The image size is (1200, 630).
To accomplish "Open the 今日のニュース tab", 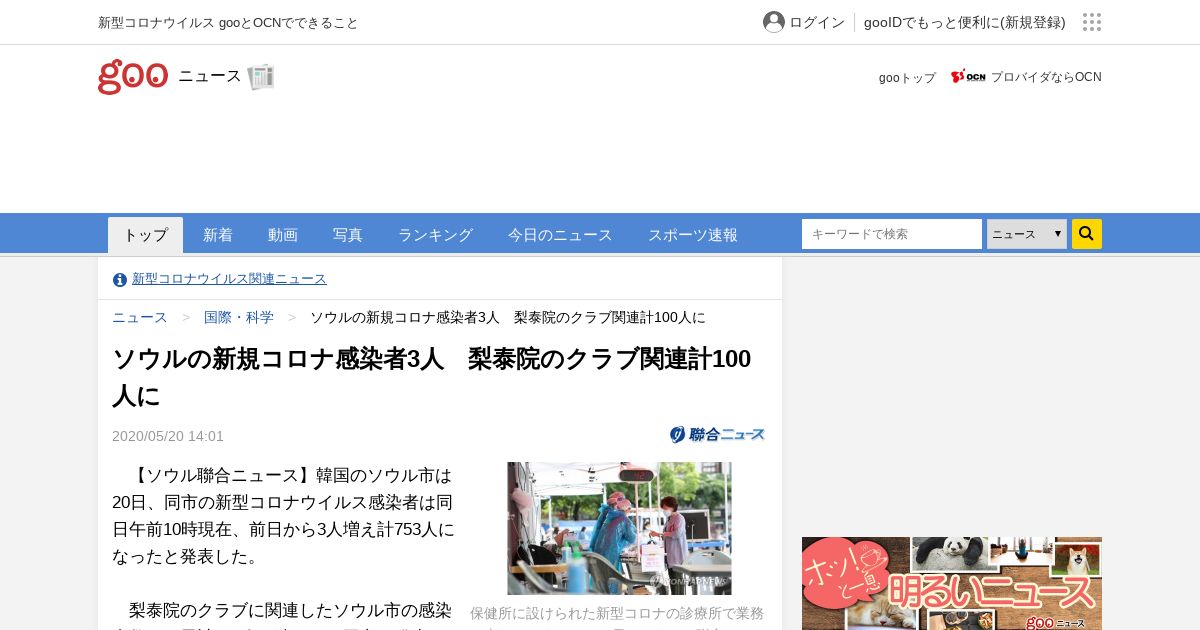I will (560, 235).
